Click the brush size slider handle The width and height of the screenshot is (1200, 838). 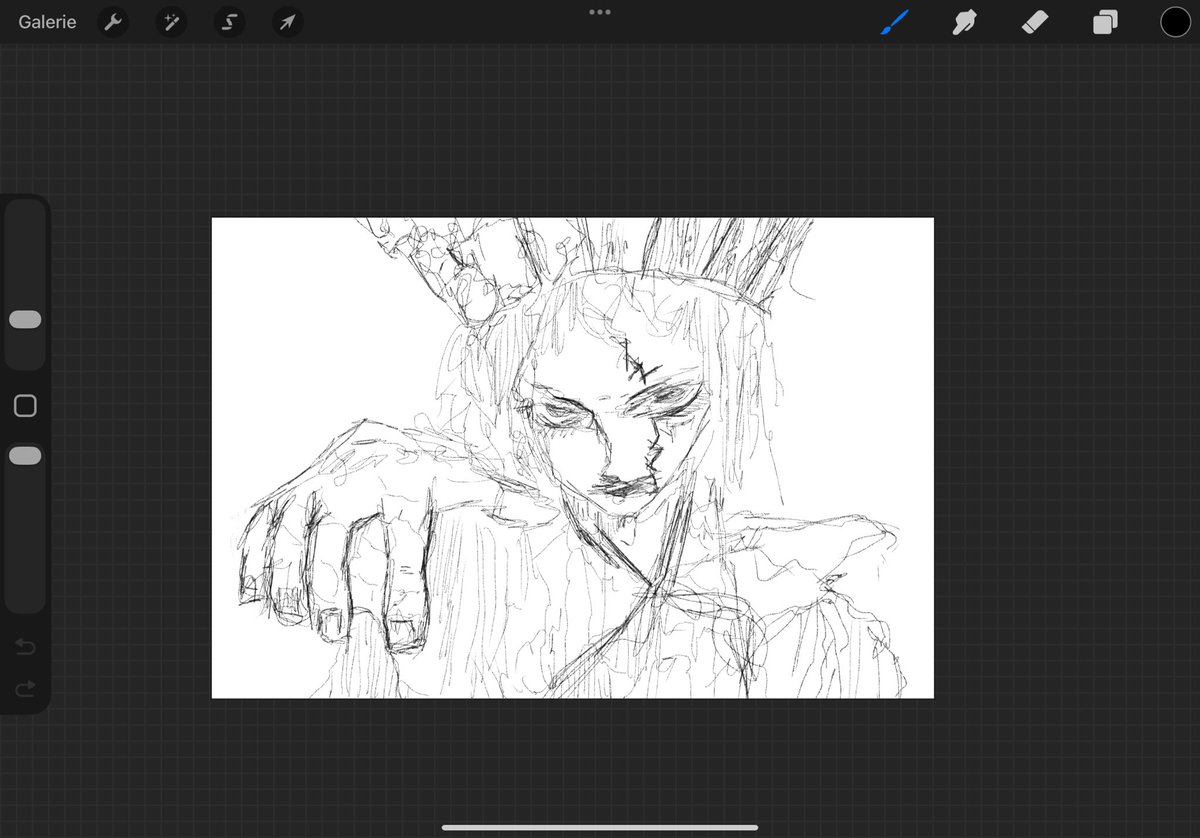click(25, 319)
